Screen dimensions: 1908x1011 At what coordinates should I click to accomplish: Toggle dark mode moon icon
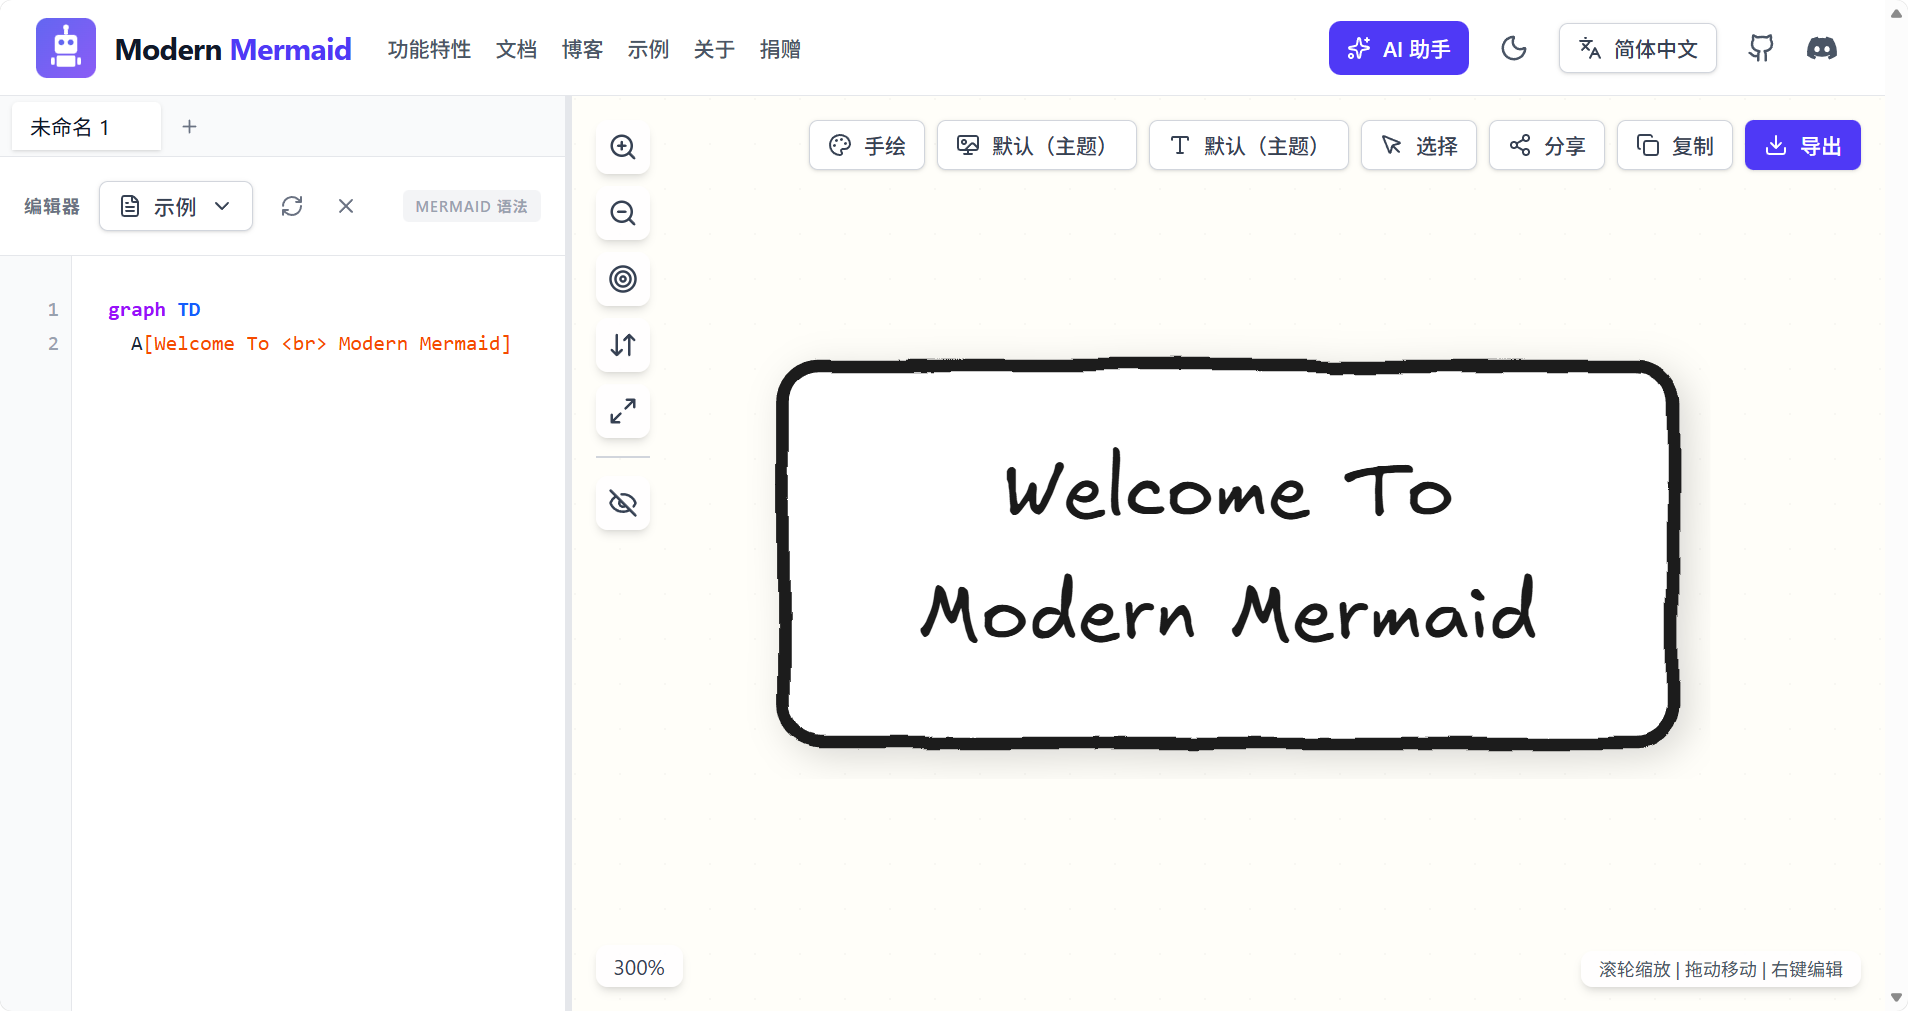click(1514, 48)
